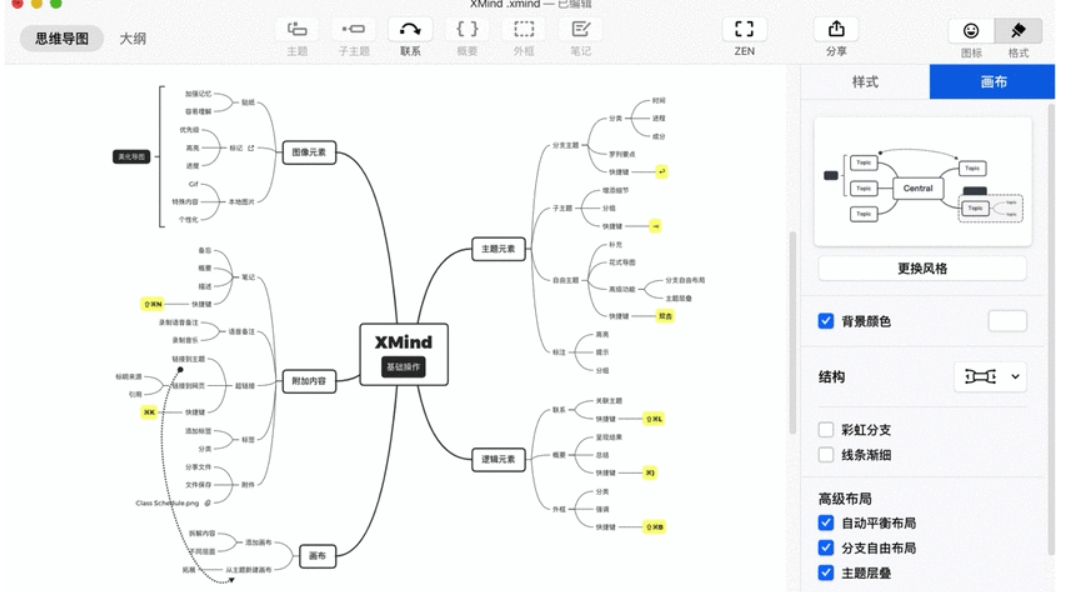
Task: Click attachment icon next to Class Schedule.png
Action: pyautogui.click(x=208, y=503)
